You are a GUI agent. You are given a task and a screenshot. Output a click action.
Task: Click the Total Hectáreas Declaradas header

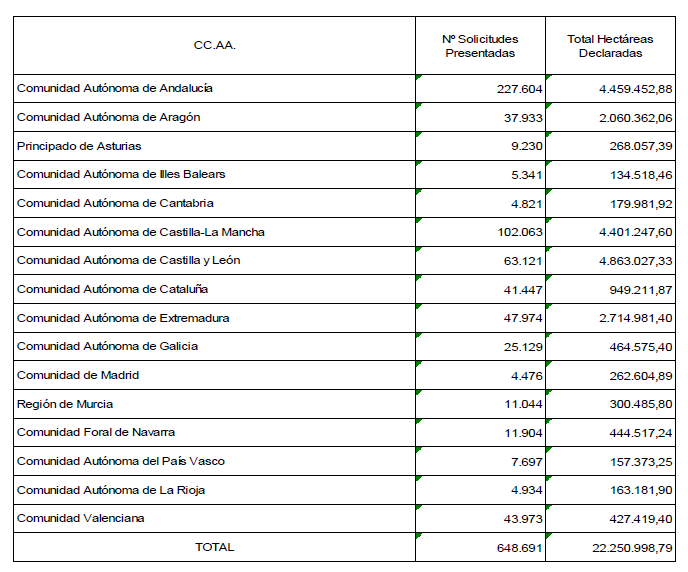(610, 46)
